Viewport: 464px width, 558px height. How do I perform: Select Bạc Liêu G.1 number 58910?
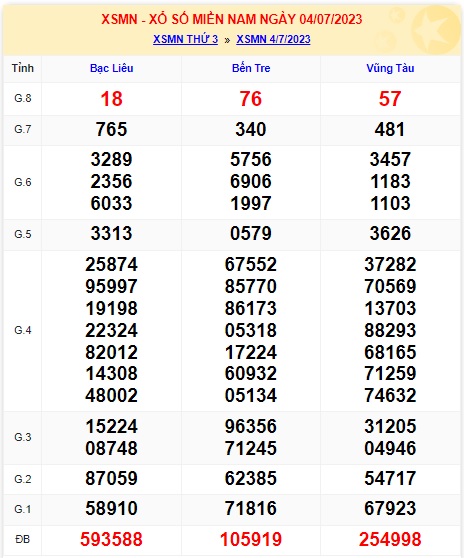click(x=111, y=508)
